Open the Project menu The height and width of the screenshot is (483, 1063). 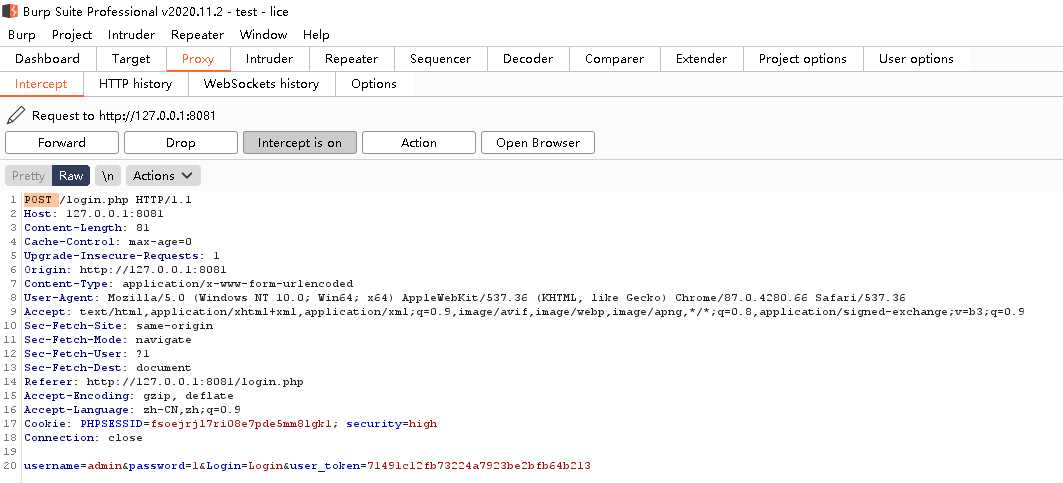tap(72, 35)
